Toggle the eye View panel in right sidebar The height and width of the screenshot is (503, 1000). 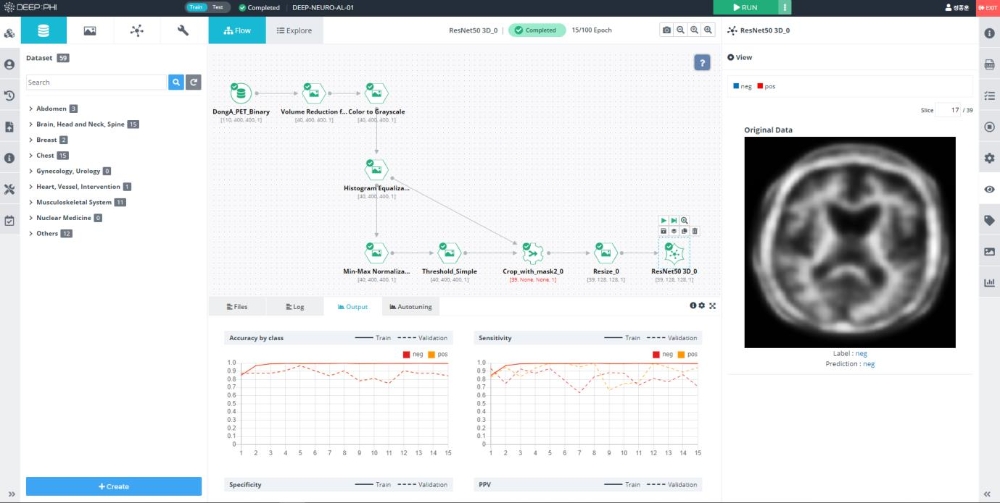989,189
